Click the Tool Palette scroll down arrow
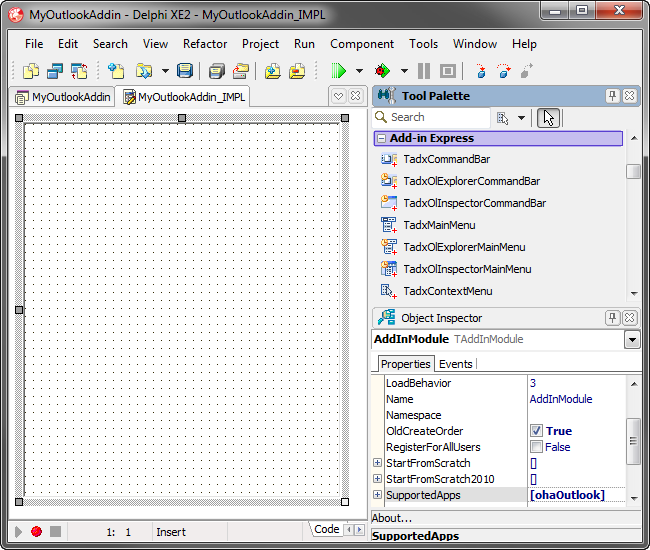The width and height of the screenshot is (650, 550). tap(634, 293)
